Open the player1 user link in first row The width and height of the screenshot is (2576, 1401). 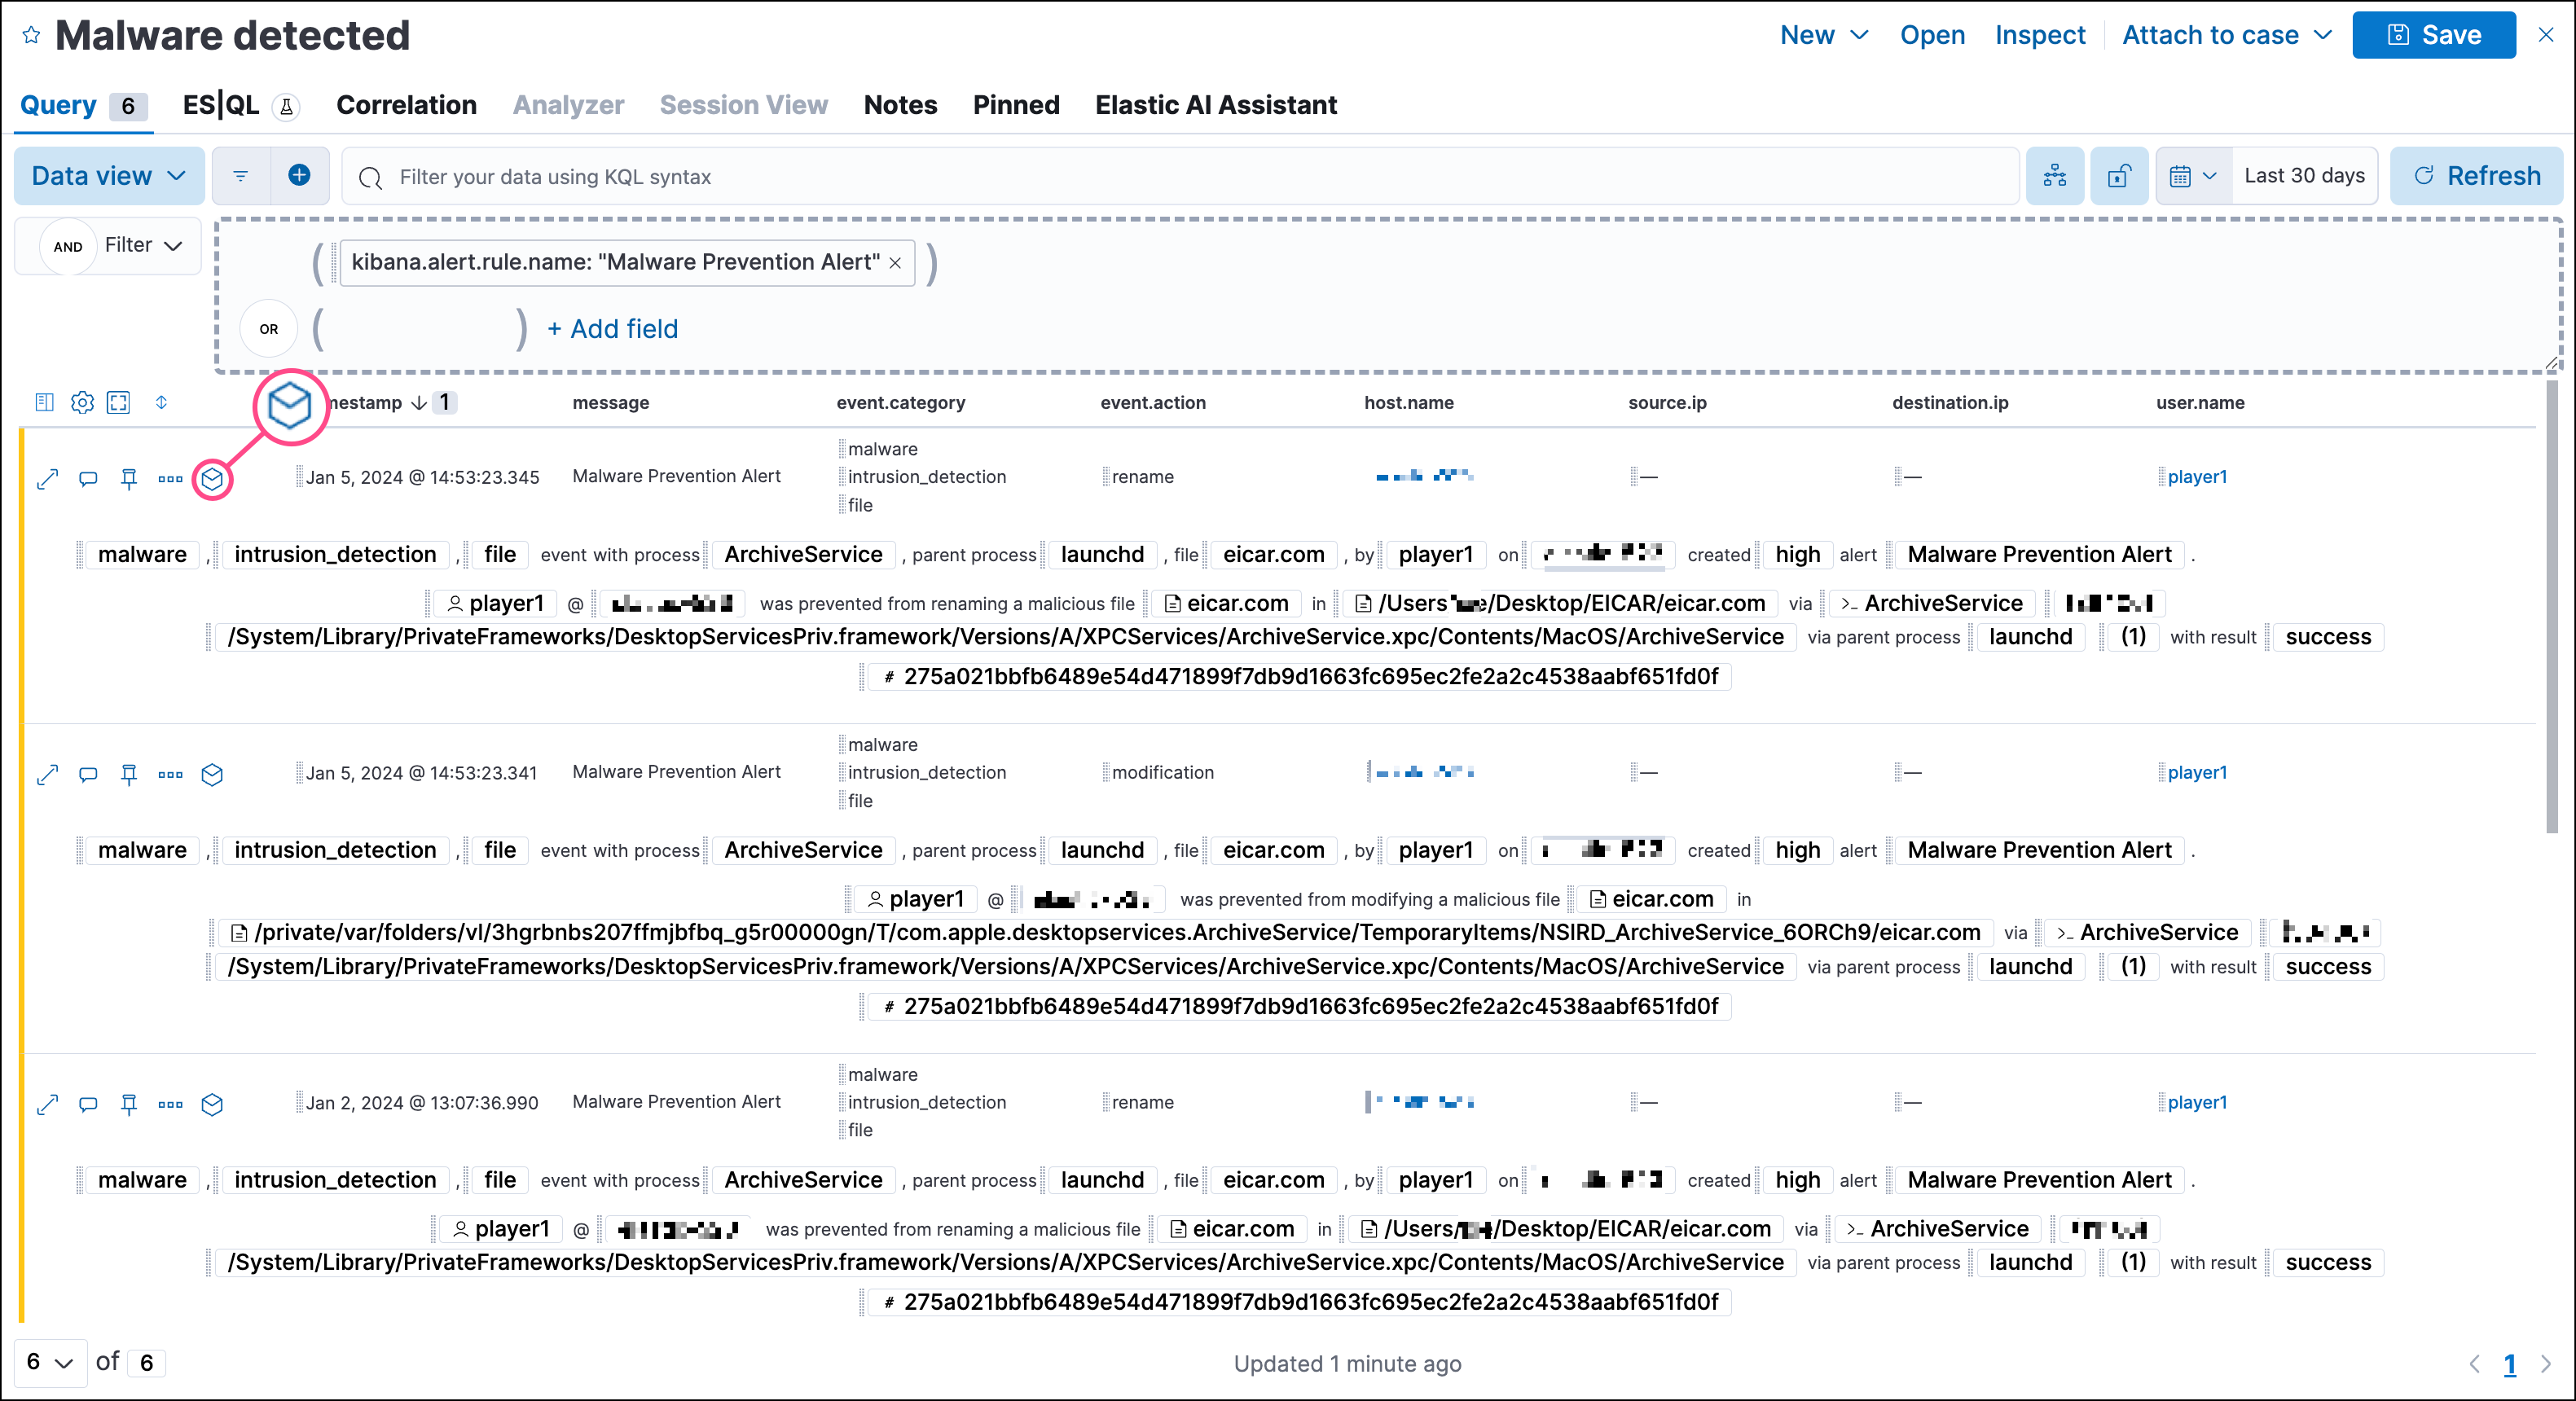point(2196,477)
